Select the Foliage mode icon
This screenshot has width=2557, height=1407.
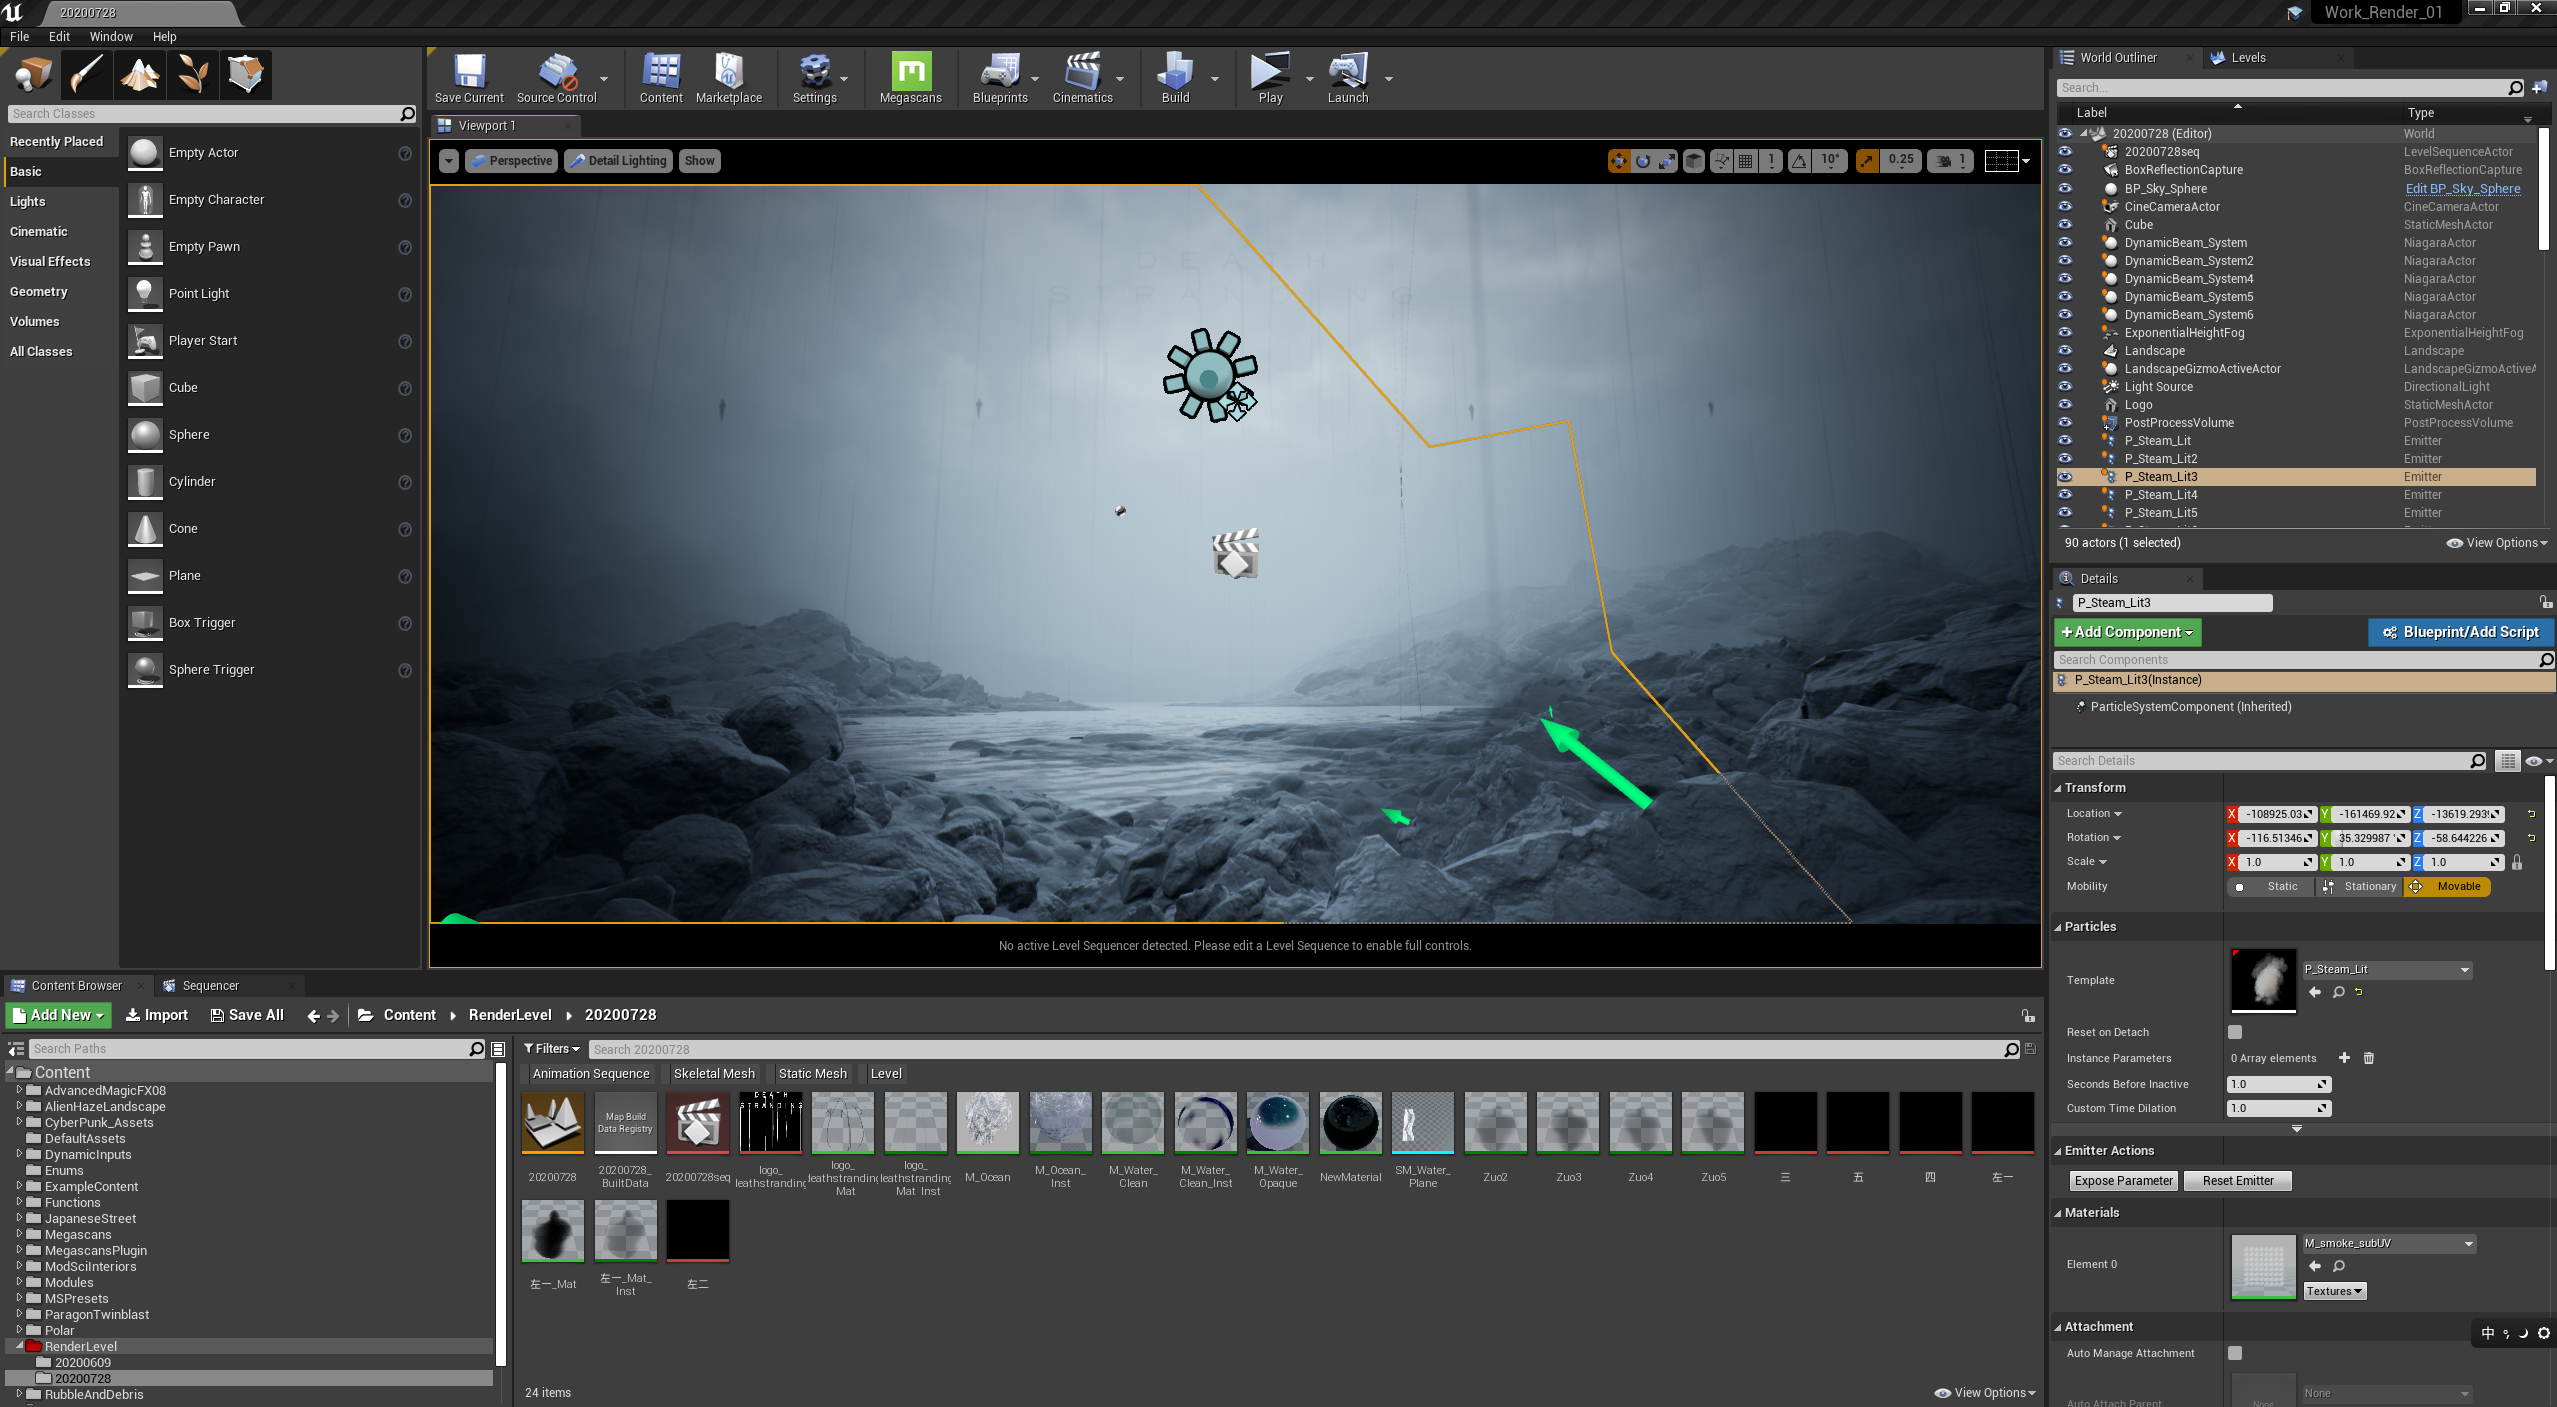click(192, 75)
